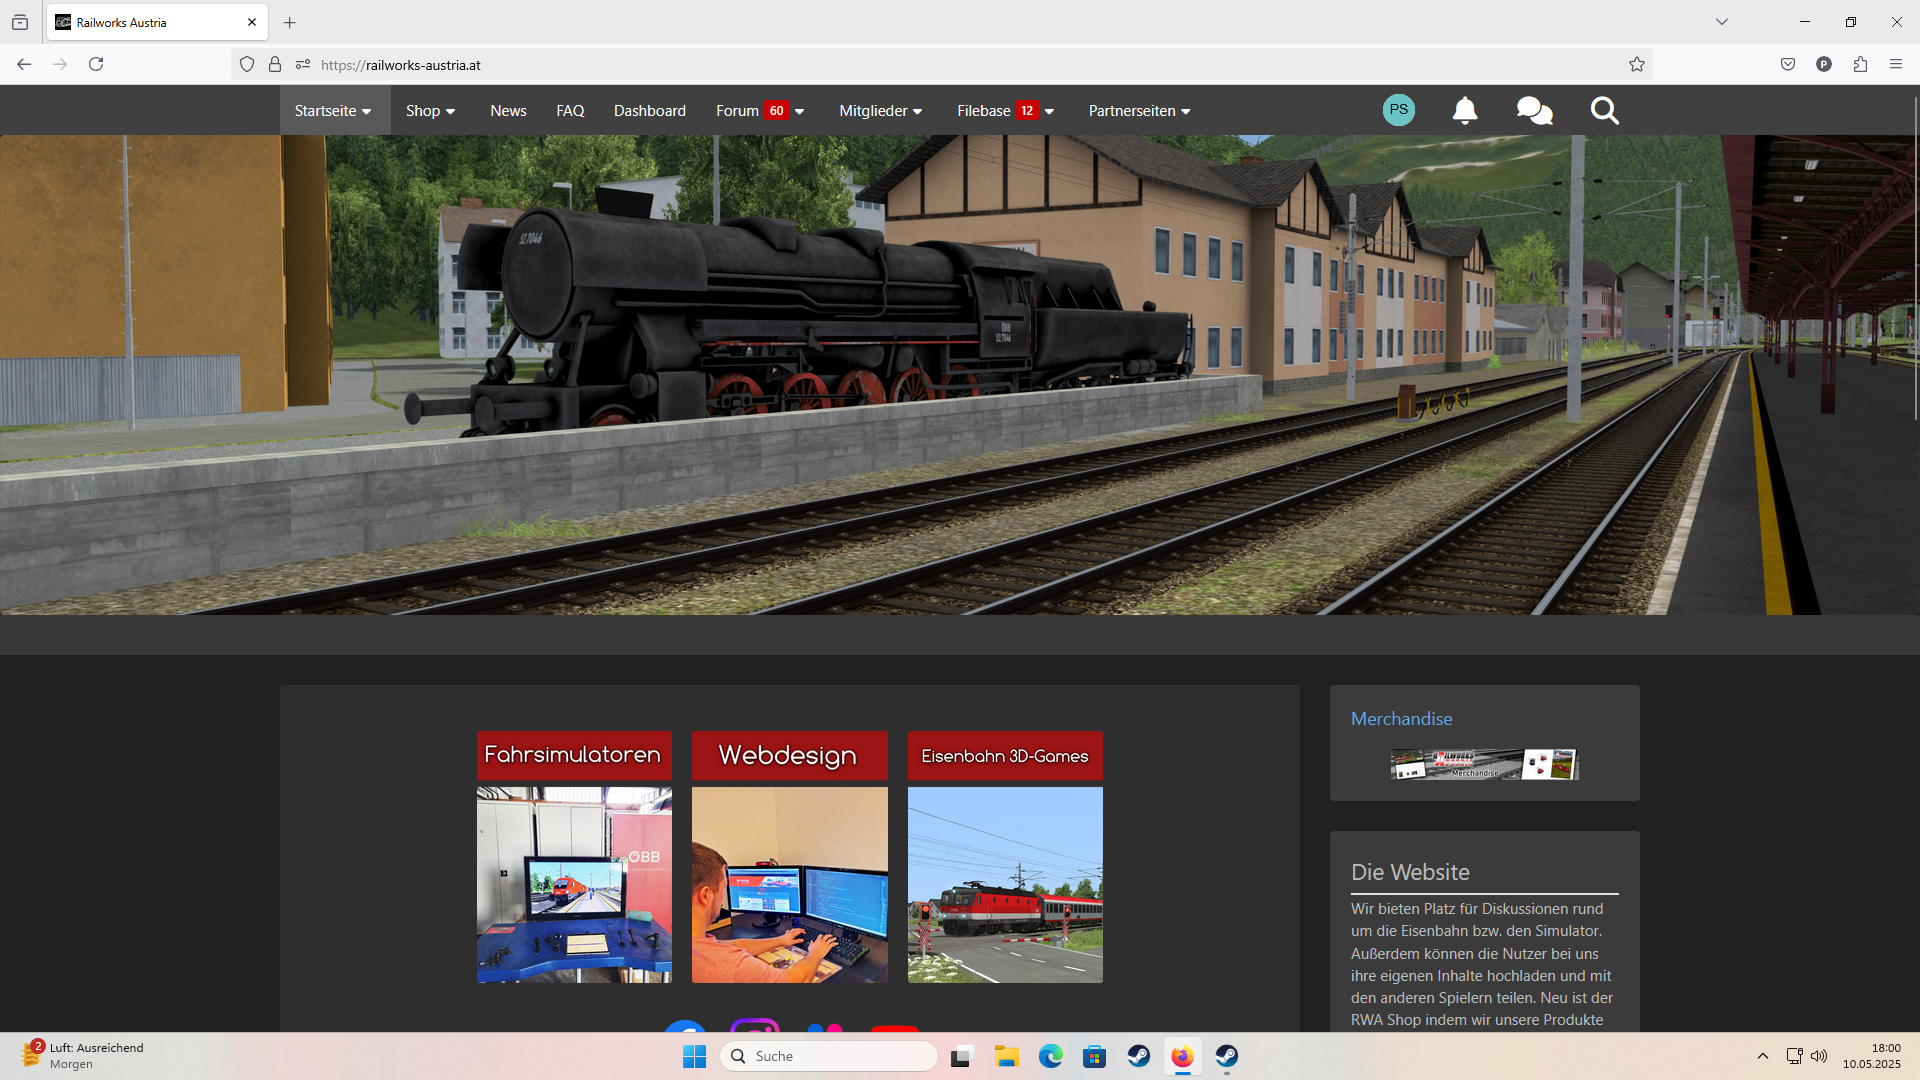Open the News menu item
The image size is (1920, 1080).
click(x=508, y=111)
